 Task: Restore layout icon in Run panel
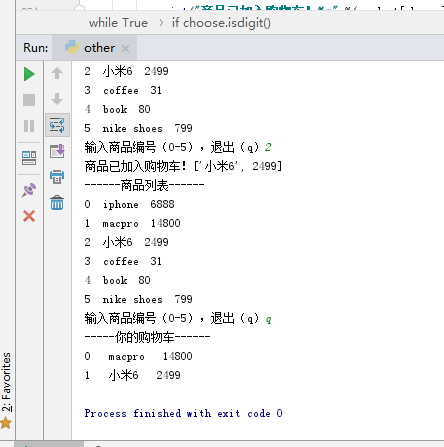[29, 158]
